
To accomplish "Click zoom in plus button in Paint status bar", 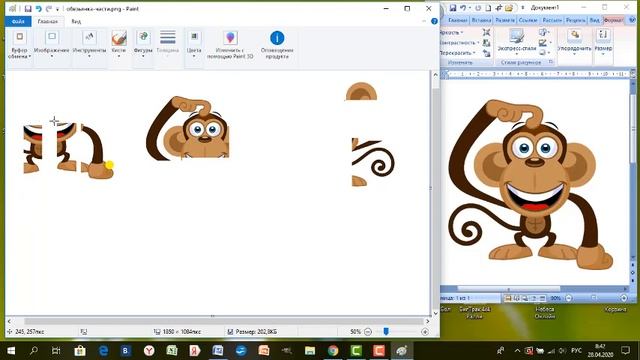I will coord(425,332).
